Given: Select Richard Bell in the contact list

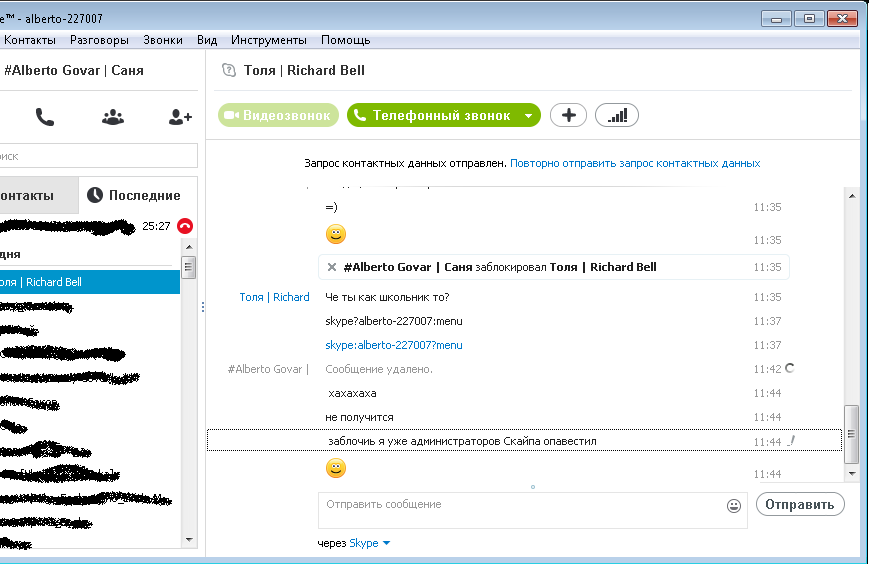Looking at the screenshot, I should pyautogui.click(x=90, y=282).
